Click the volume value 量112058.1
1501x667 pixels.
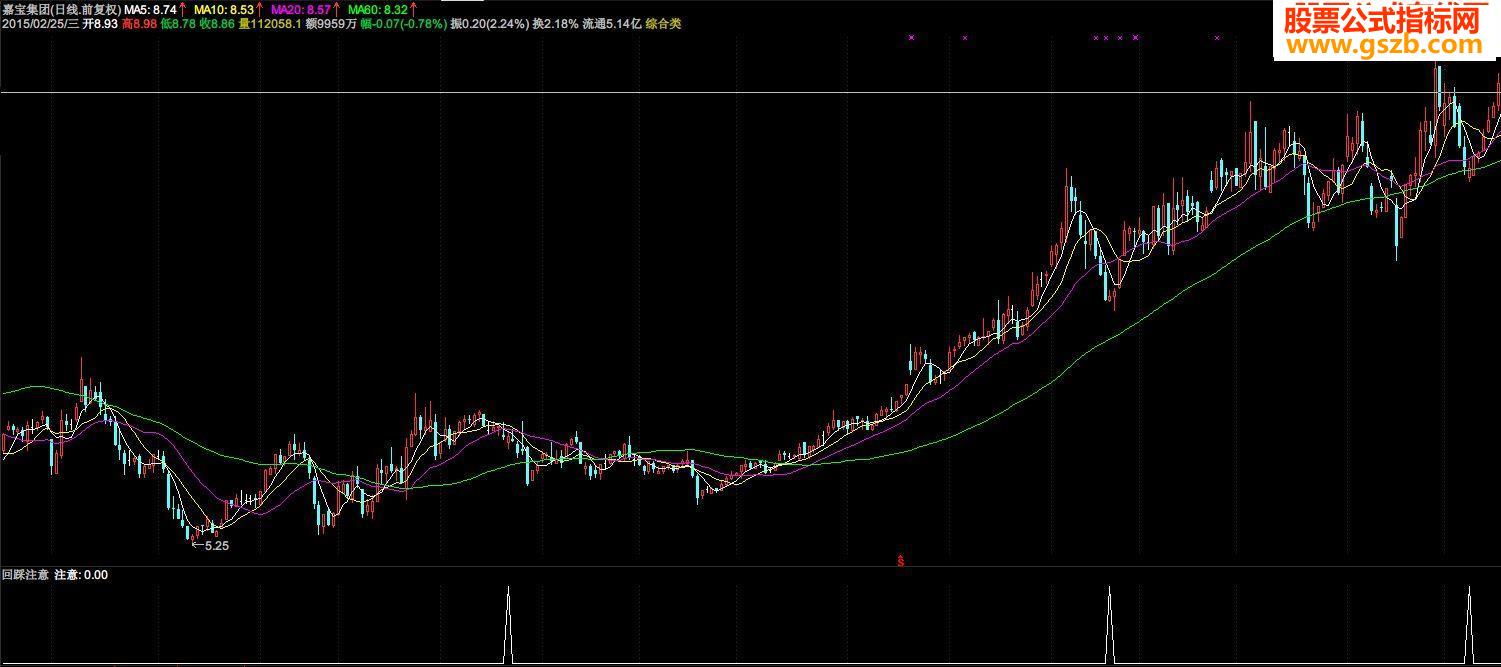[270, 23]
